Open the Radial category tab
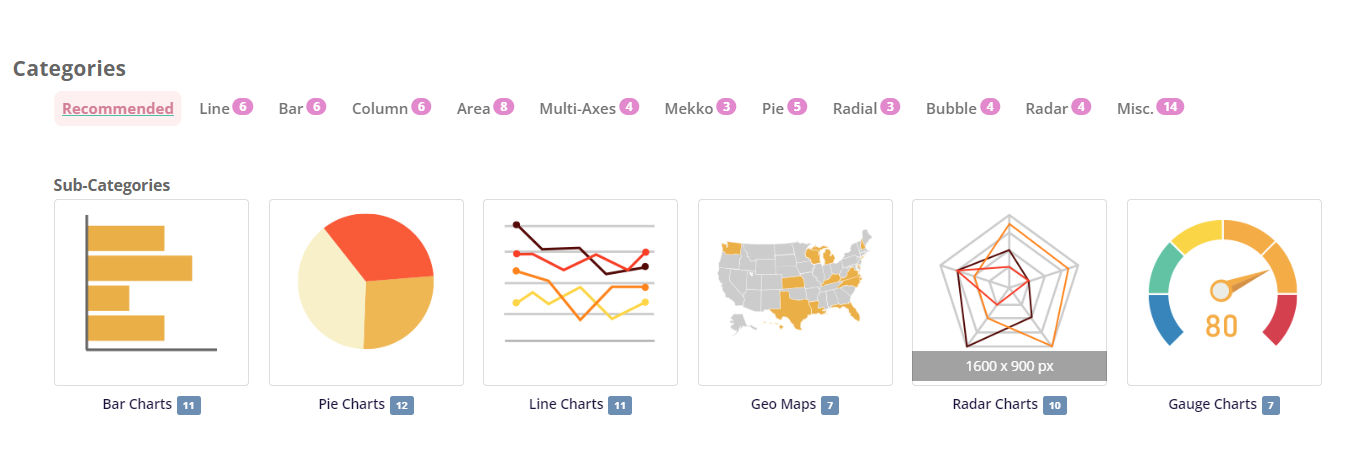This screenshot has height=452, width=1345. [855, 108]
